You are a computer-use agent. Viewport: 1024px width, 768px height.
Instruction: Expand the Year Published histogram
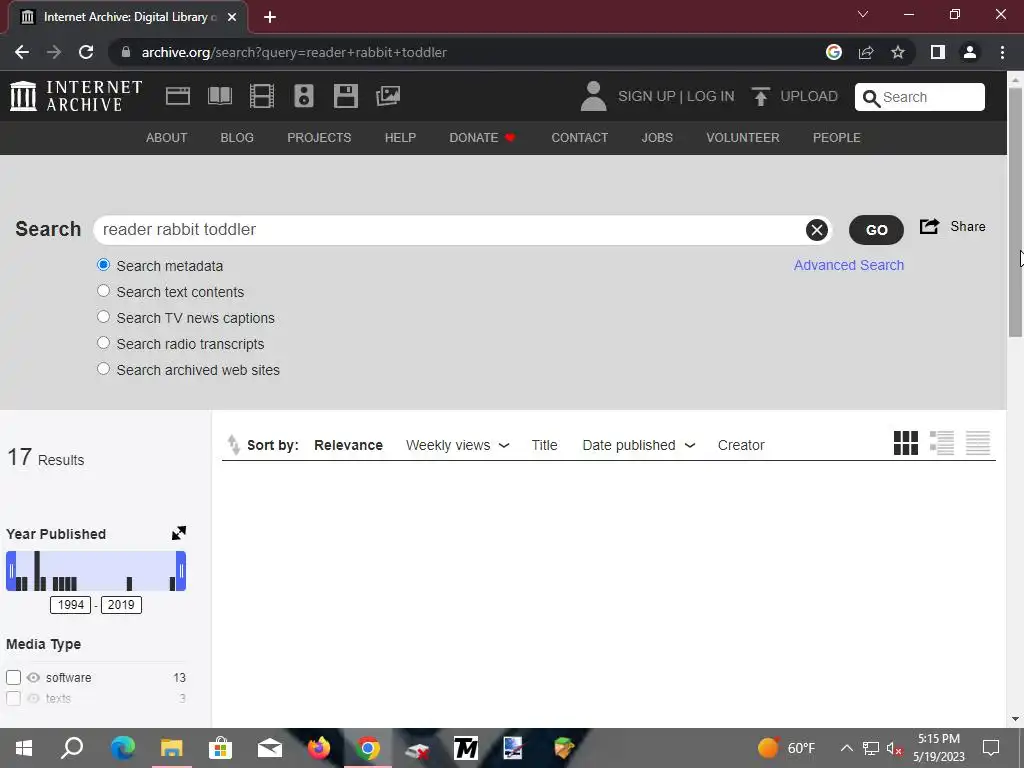178,533
